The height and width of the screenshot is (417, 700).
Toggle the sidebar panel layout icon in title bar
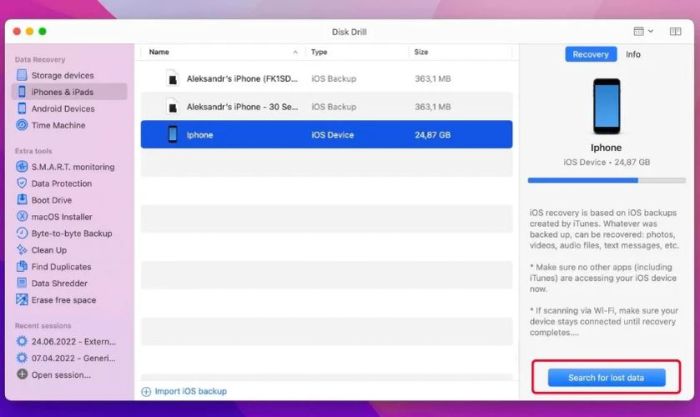click(675, 31)
